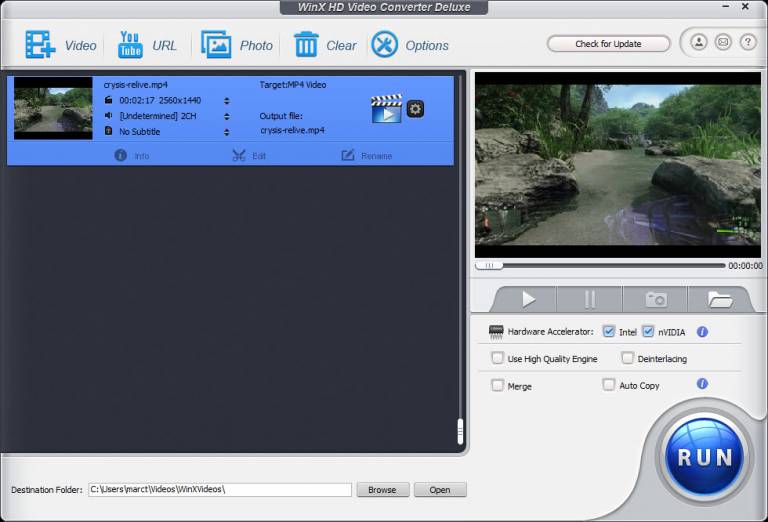
Task: Close the WinX HD Video Converter window
Action: click(x=745, y=7)
